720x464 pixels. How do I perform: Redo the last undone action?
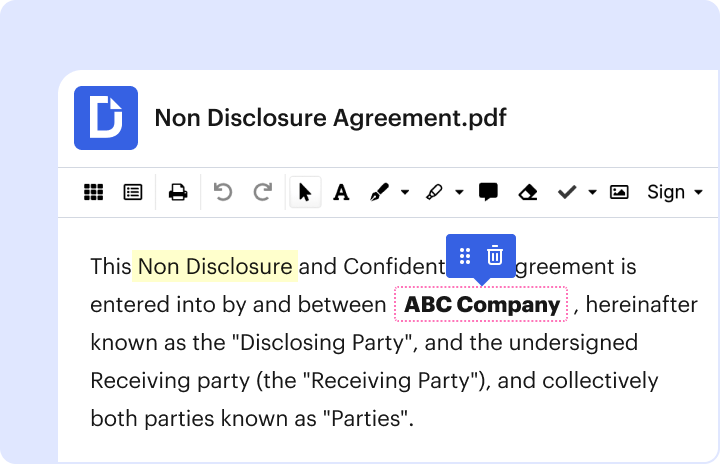262,192
